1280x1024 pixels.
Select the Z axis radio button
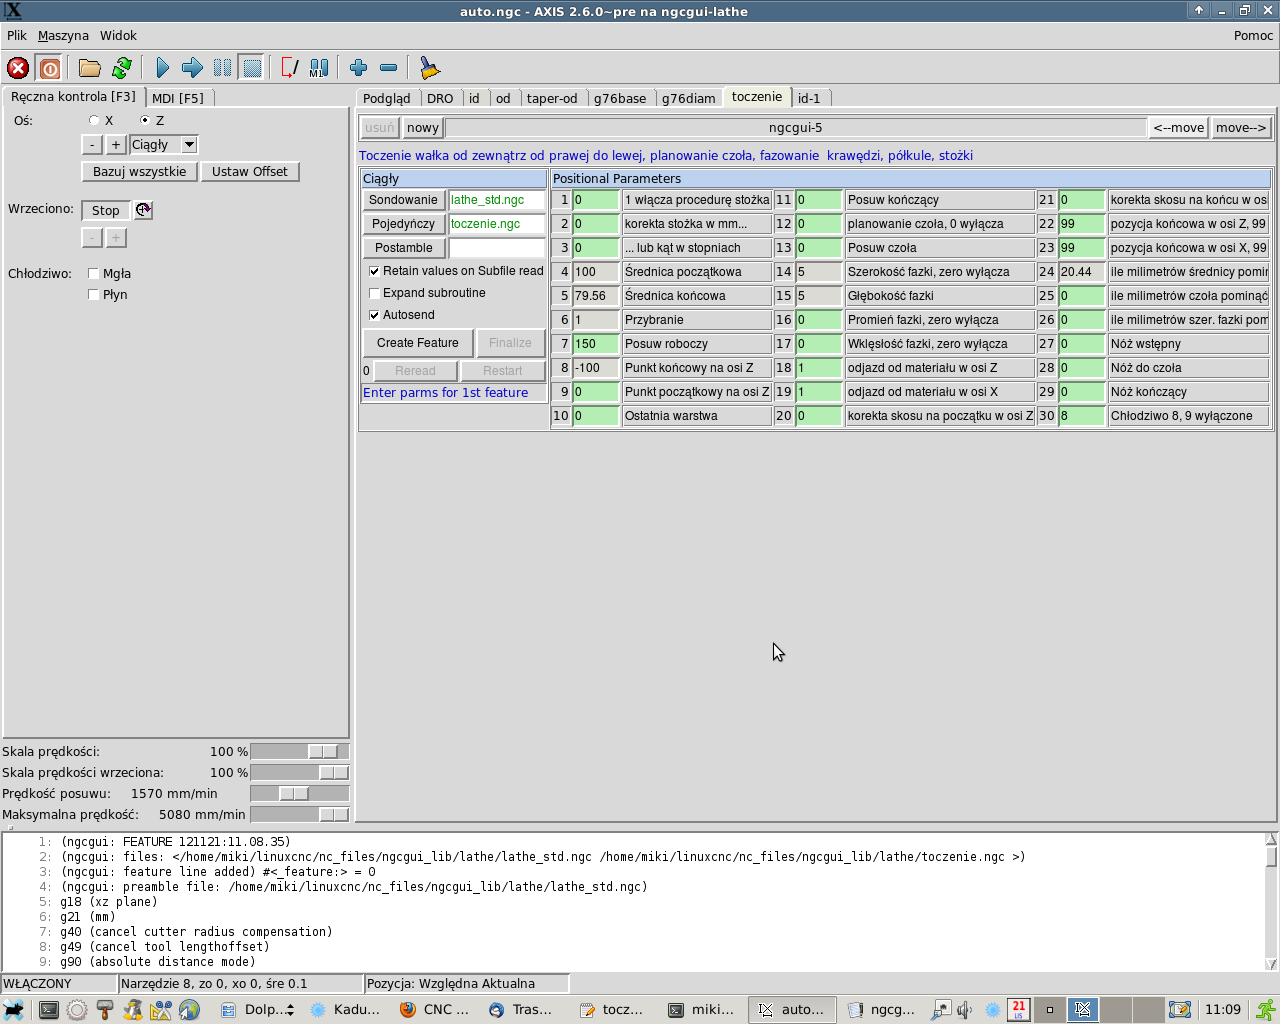pyautogui.click(x=145, y=120)
